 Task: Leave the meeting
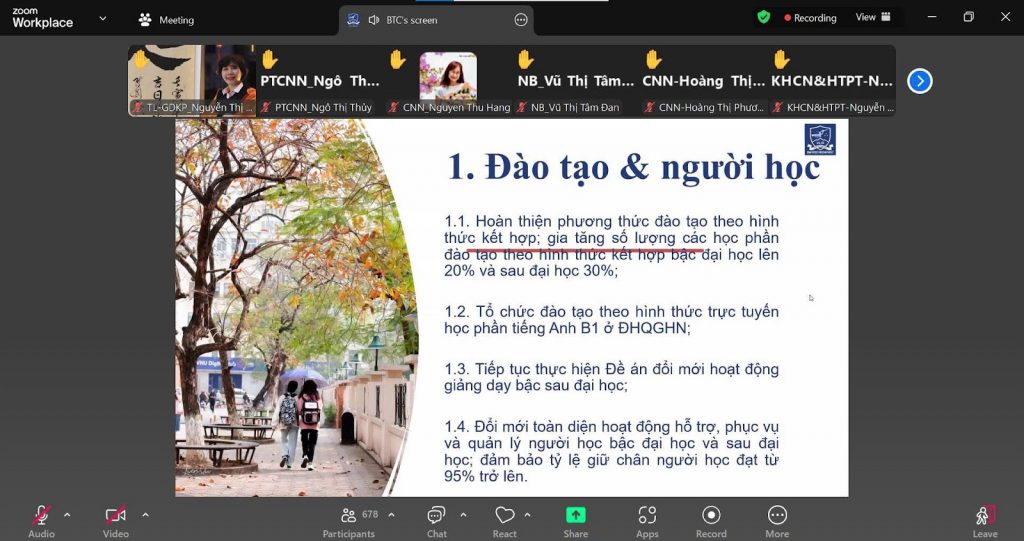[985, 518]
